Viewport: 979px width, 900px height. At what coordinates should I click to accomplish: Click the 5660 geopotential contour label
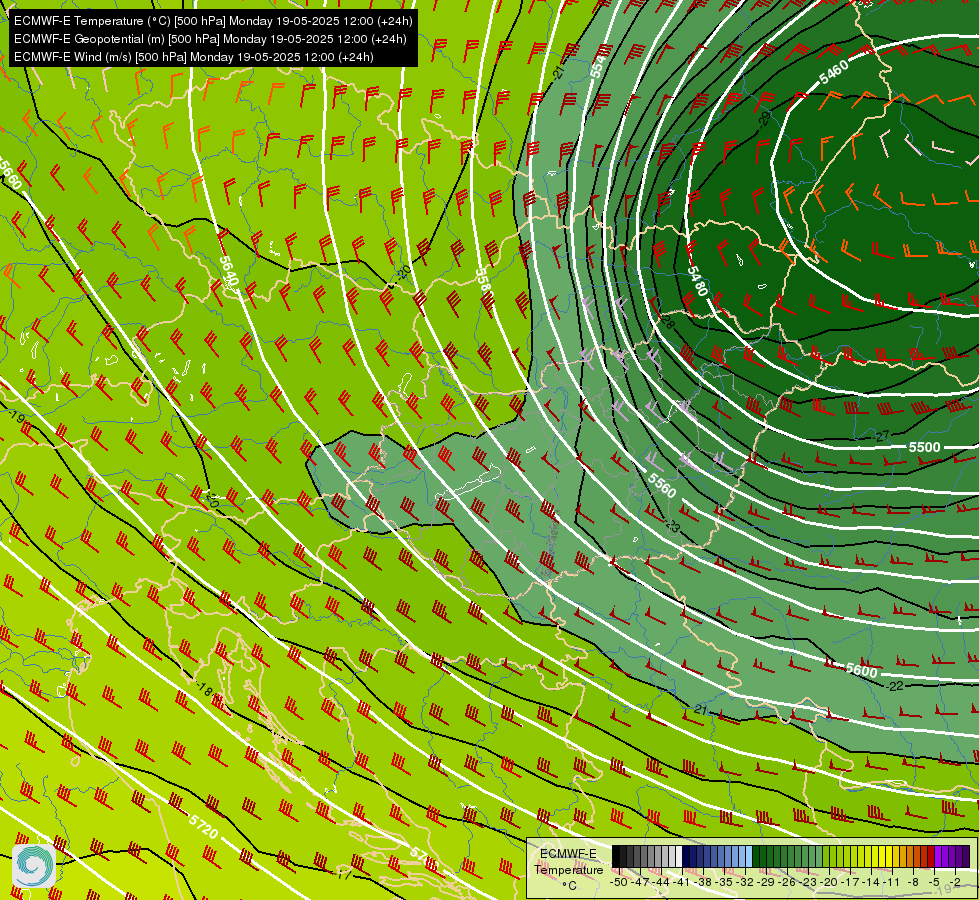pos(10,174)
